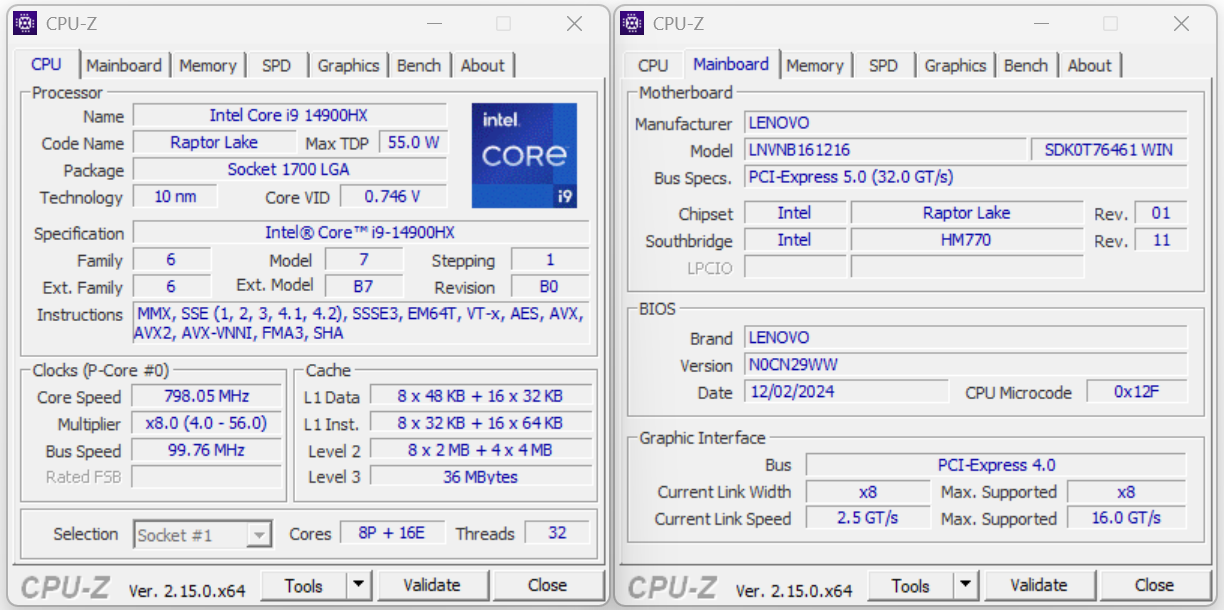This screenshot has height=610, width=1224.
Task: Click the Current Link Speed 2.5 GT/s
Action: (x=868, y=518)
